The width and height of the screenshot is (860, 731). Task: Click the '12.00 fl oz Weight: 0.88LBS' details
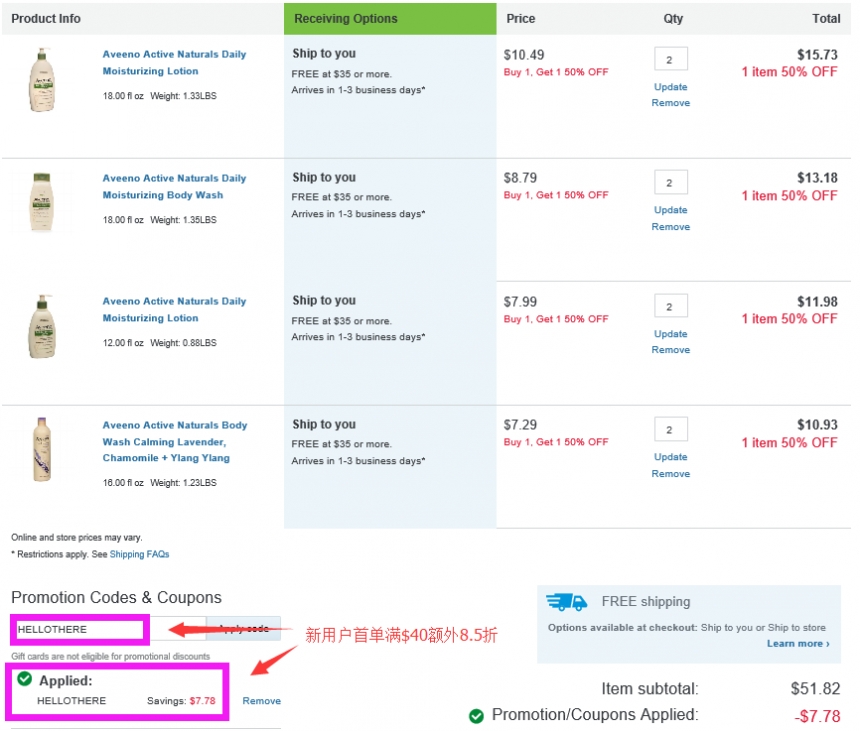160,343
